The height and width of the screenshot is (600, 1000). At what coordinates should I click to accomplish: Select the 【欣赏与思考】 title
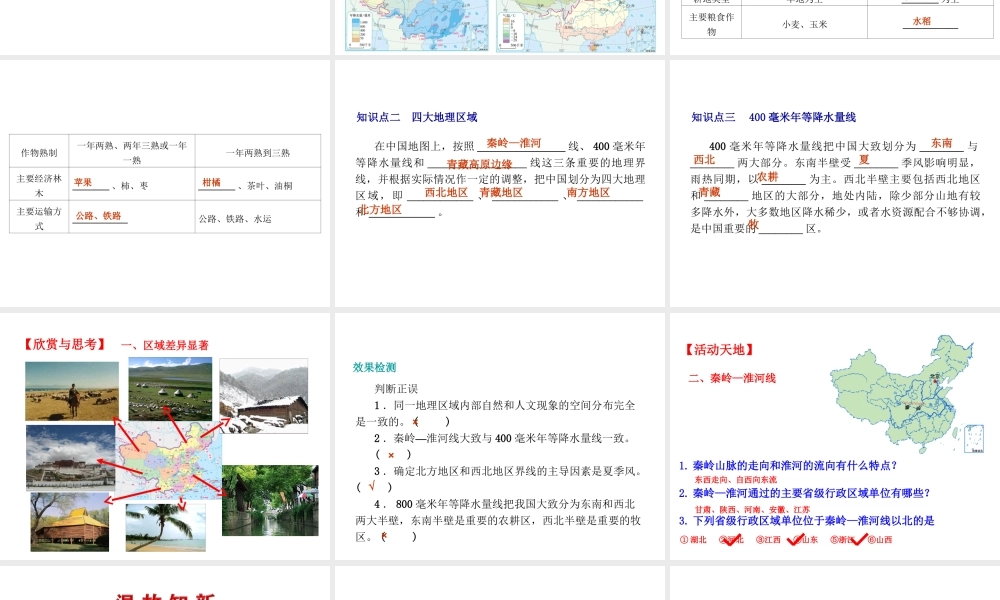[64, 344]
